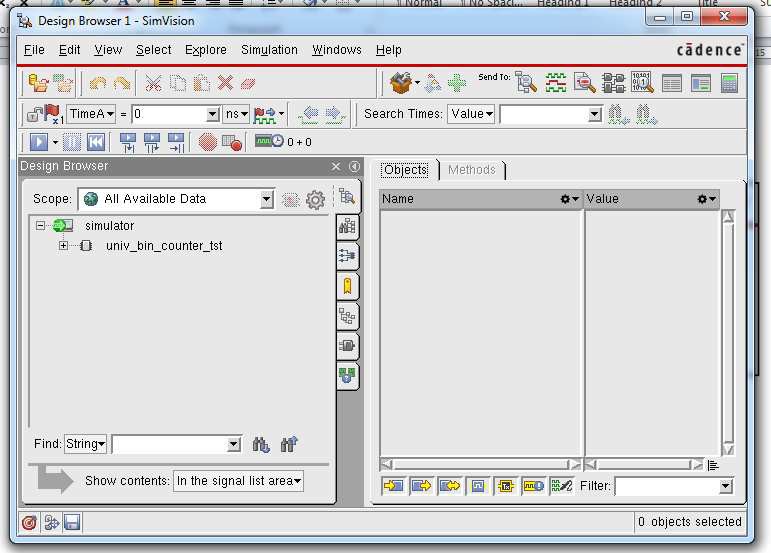Open the ns time unit dropdown
This screenshot has width=771, height=553.
click(236, 115)
